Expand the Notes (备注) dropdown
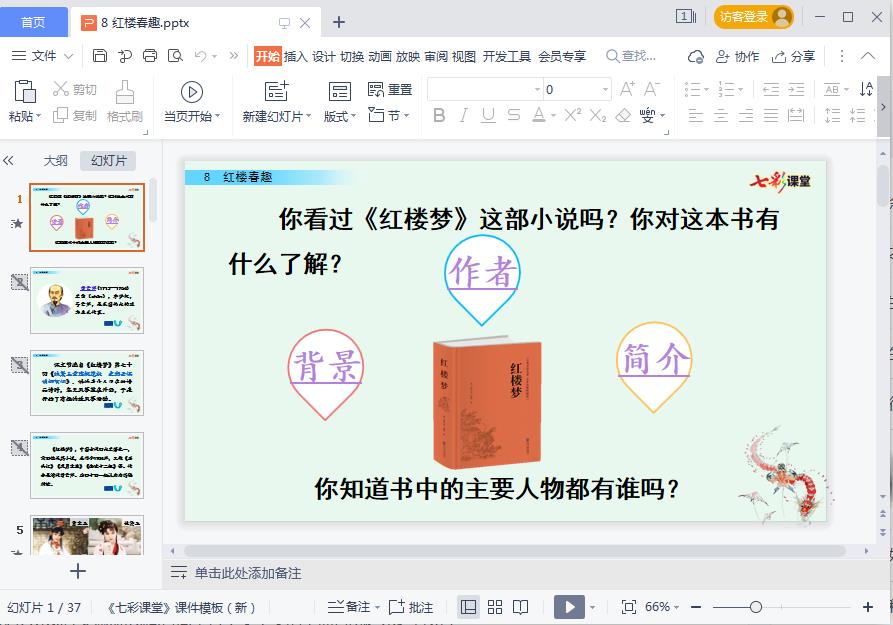Image resolution: width=893 pixels, height=625 pixels. (x=377, y=607)
